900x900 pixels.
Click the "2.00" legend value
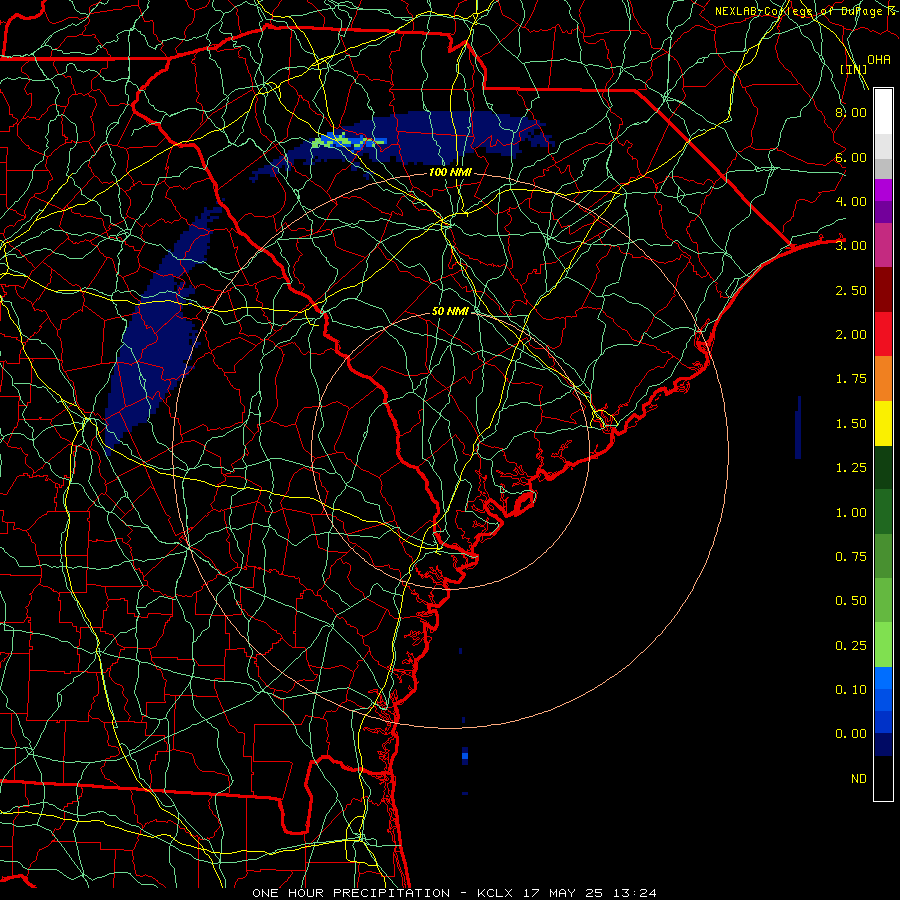coord(851,335)
